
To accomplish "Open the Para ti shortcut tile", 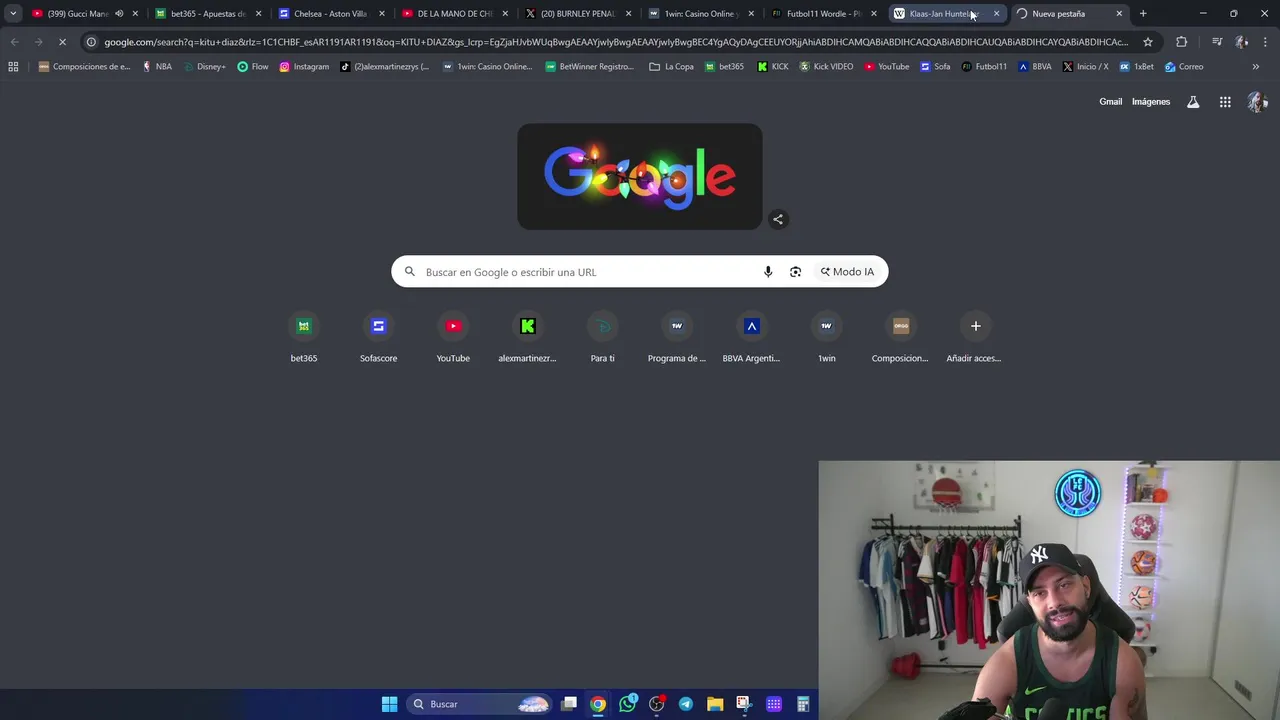I will click(x=602, y=338).
